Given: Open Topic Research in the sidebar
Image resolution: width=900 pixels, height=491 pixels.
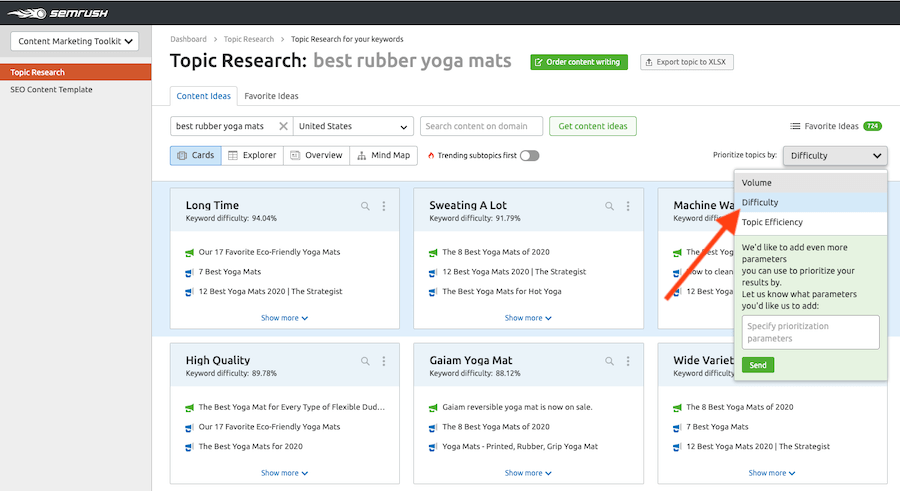Looking at the screenshot, I should pos(75,72).
